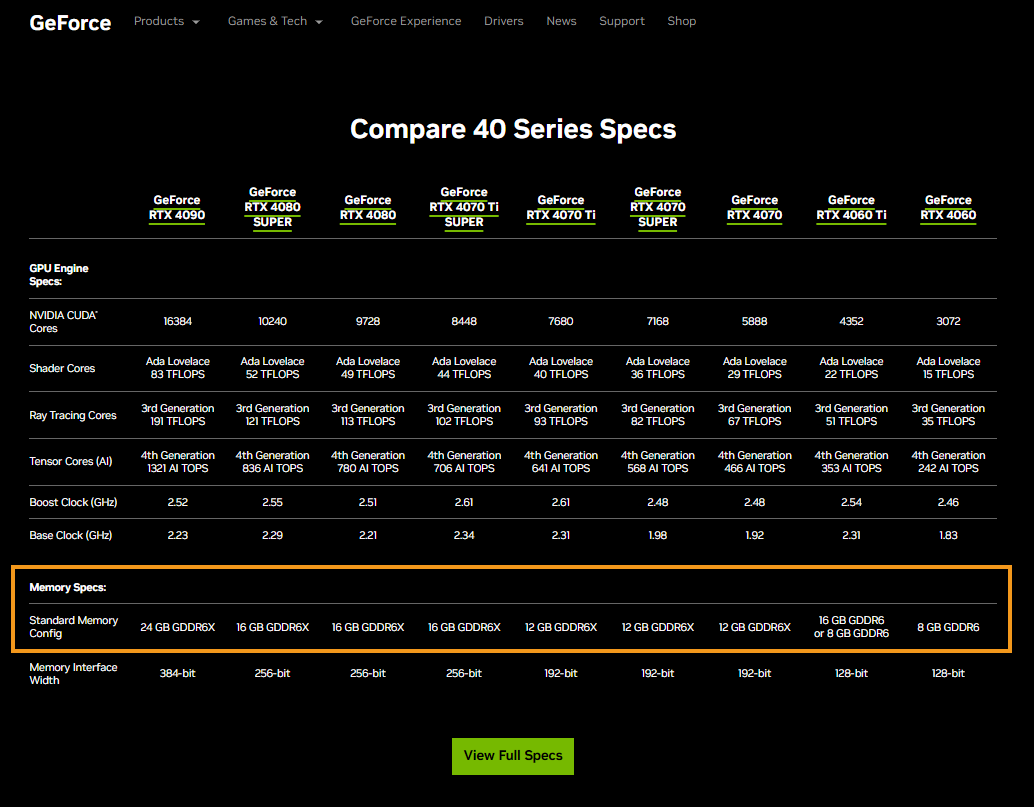Select the CUDA cores value 10240
The width and height of the screenshot is (1034, 807).
272,321
